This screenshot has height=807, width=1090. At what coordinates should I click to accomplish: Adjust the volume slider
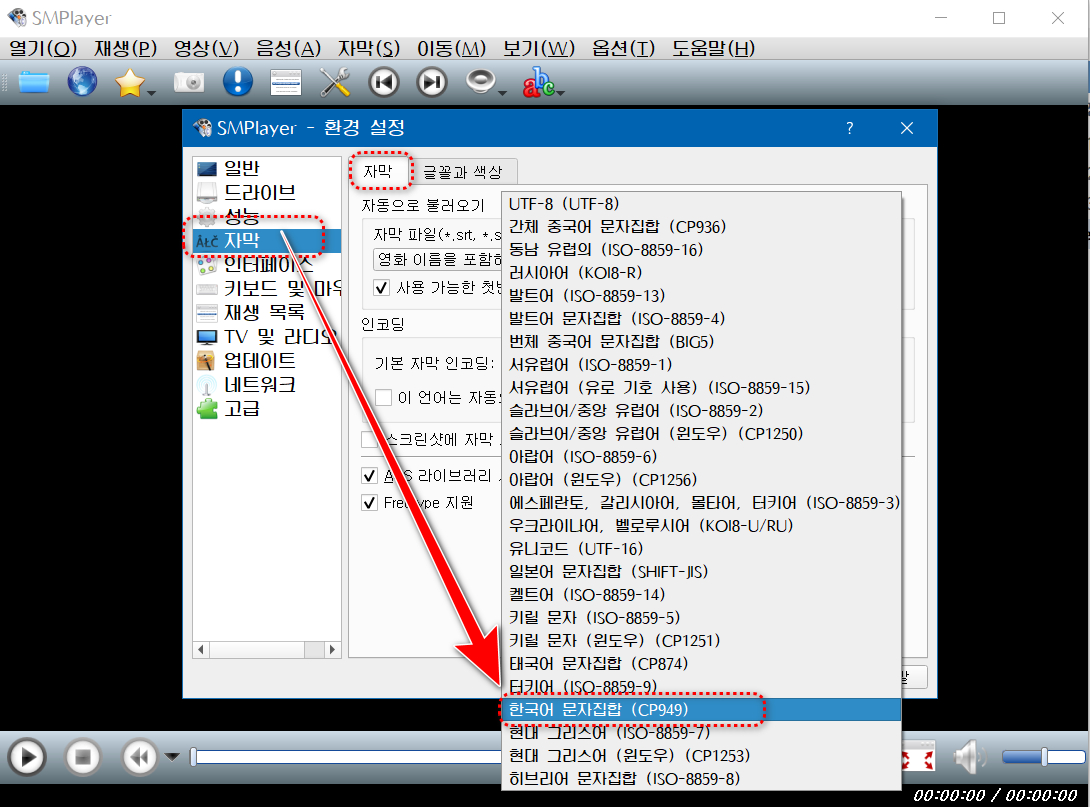point(1043,757)
